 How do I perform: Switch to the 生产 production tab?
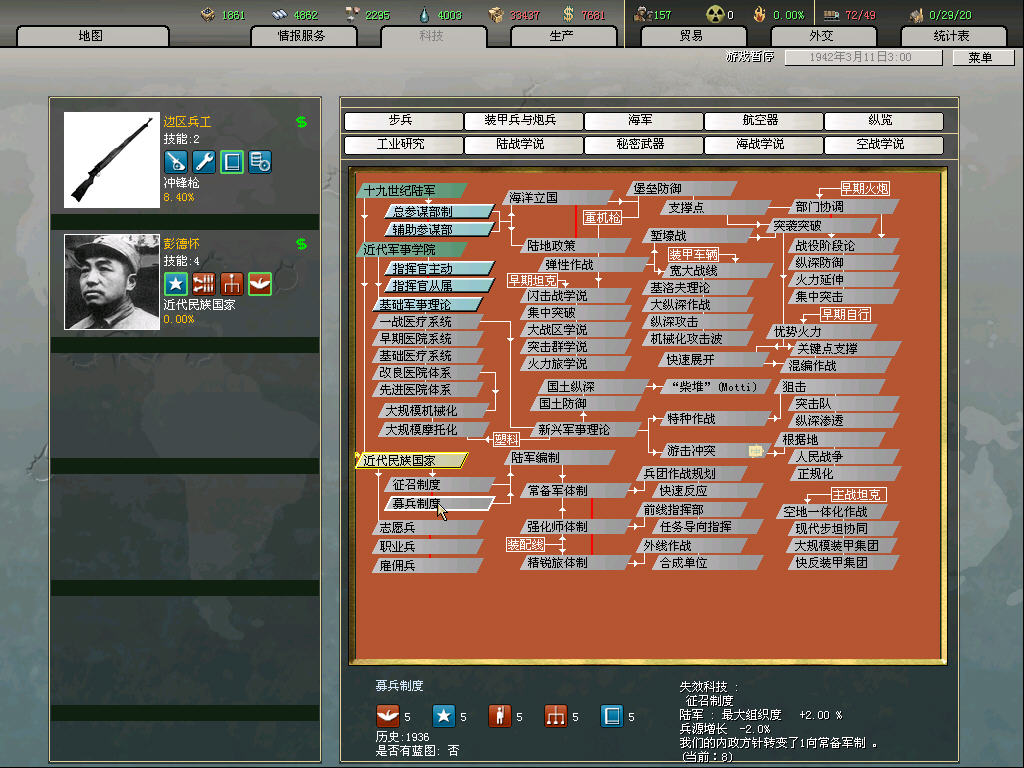click(563, 36)
